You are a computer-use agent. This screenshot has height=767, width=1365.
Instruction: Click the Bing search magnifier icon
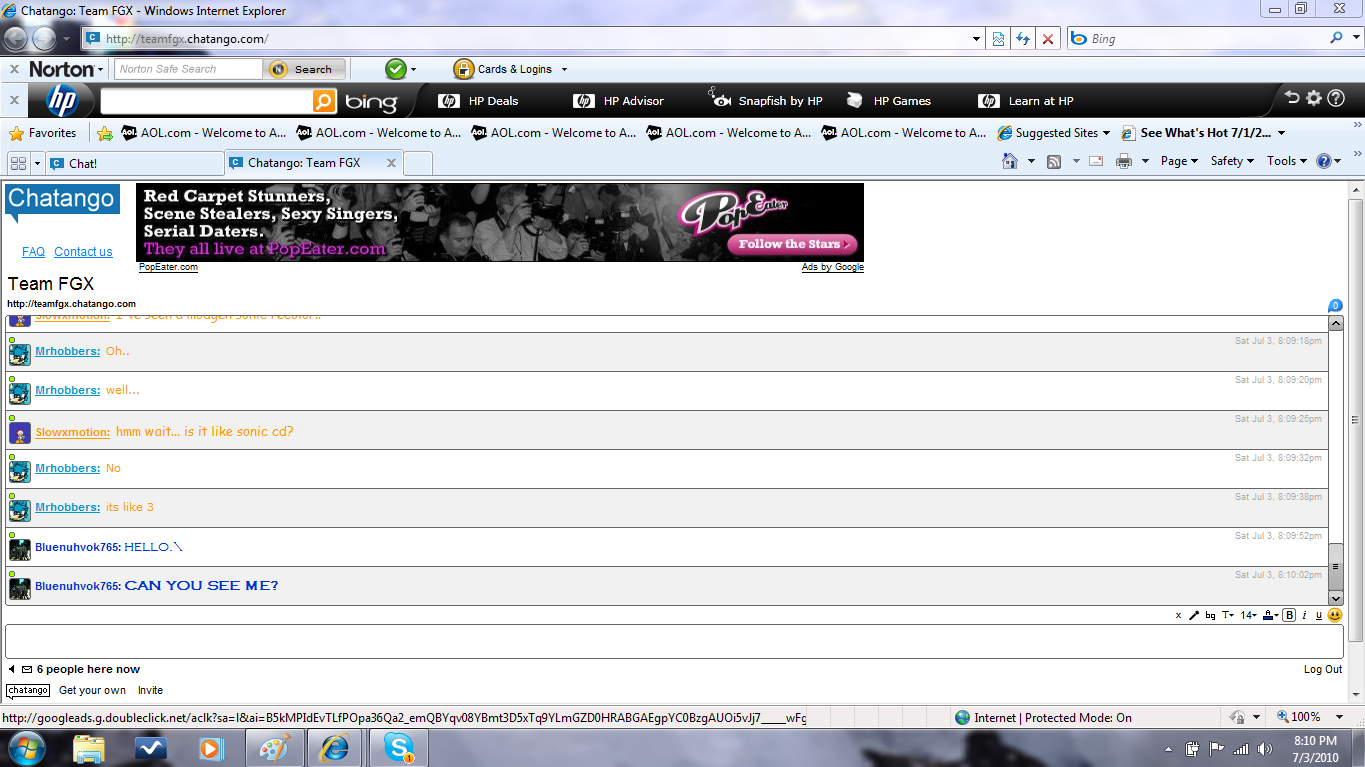[1337, 39]
